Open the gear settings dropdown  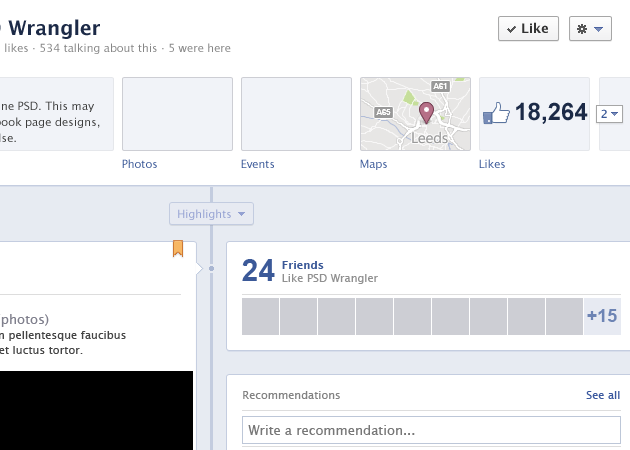590,29
